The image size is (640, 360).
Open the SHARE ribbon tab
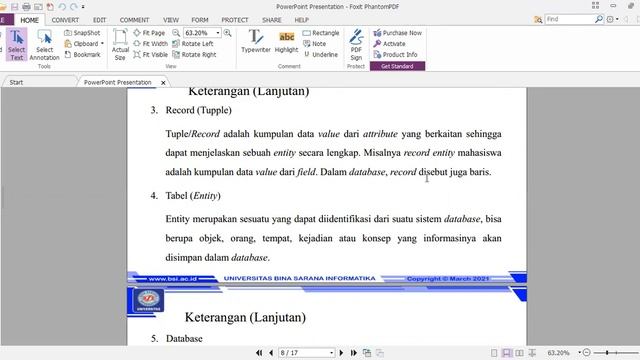[271, 20]
